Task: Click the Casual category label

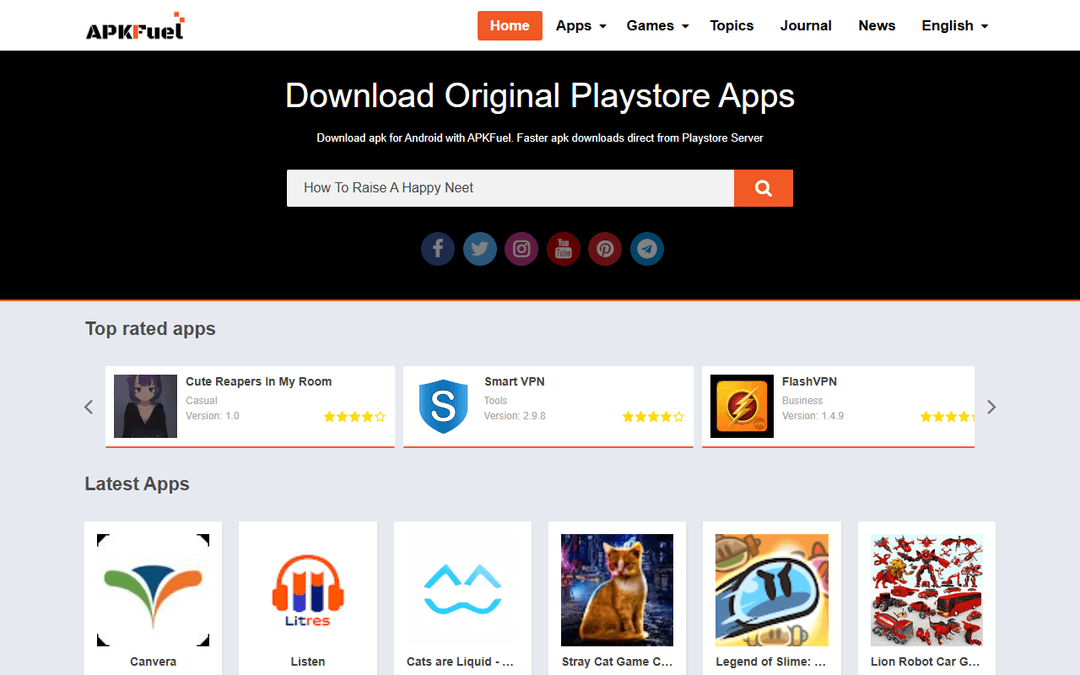Action: (x=202, y=400)
